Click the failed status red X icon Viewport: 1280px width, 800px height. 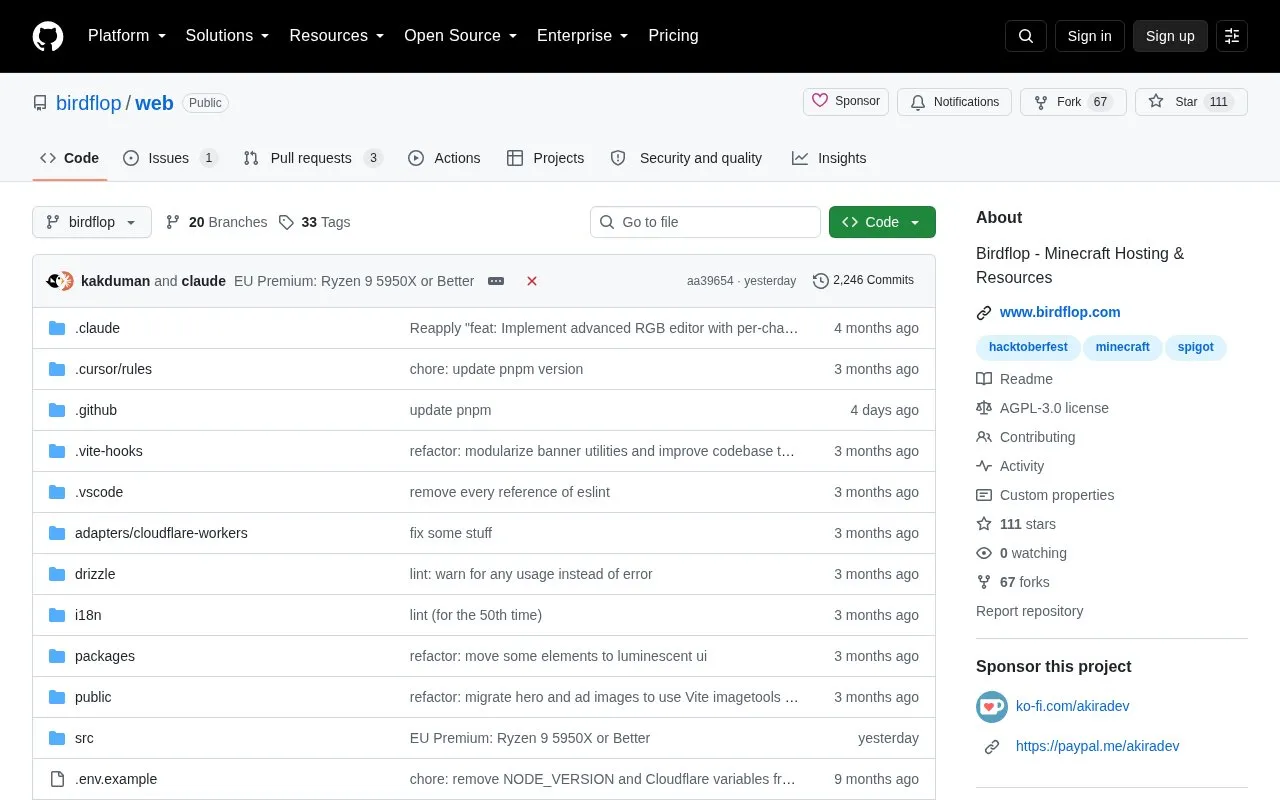(532, 281)
